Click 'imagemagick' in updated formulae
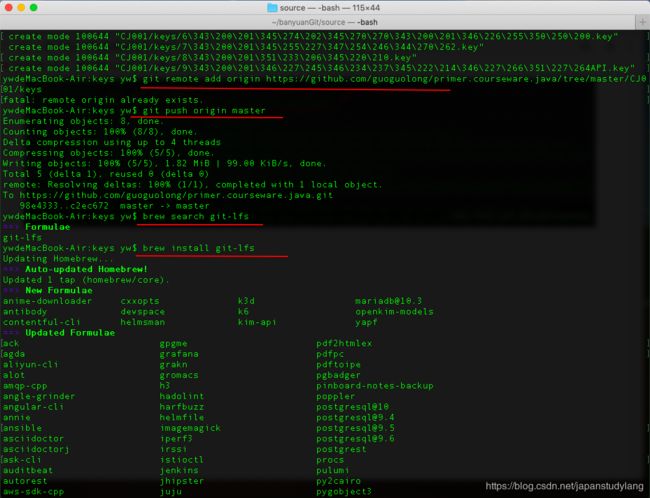This screenshot has width=650, height=498. tap(190, 428)
